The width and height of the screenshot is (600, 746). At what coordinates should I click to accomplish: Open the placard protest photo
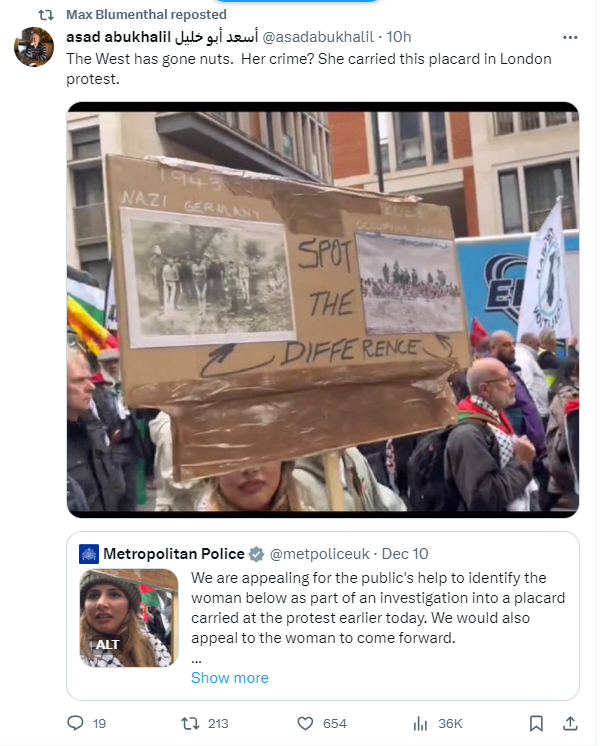[323, 310]
